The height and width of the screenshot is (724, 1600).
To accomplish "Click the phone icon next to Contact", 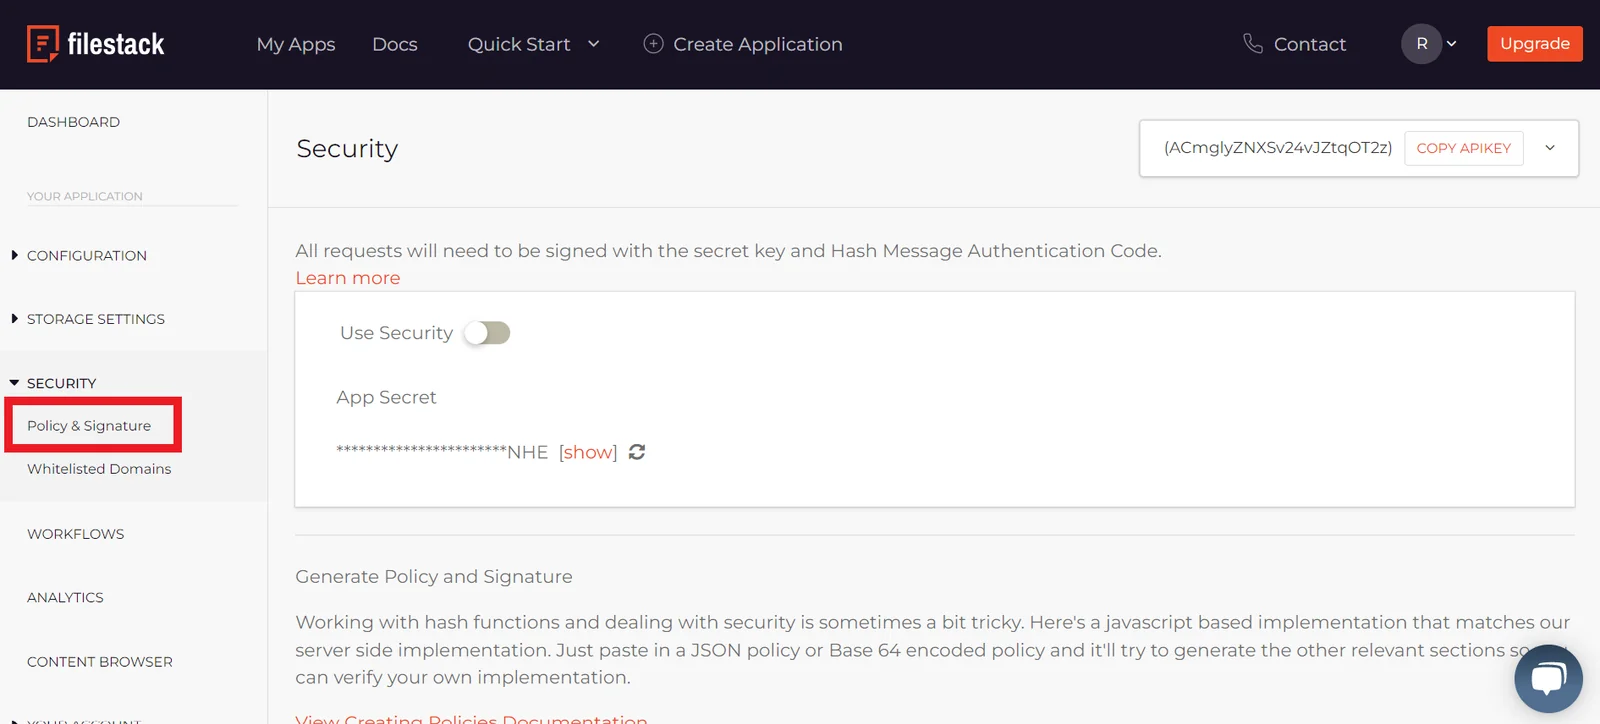I will pyautogui.click(x=1253, y=44).
